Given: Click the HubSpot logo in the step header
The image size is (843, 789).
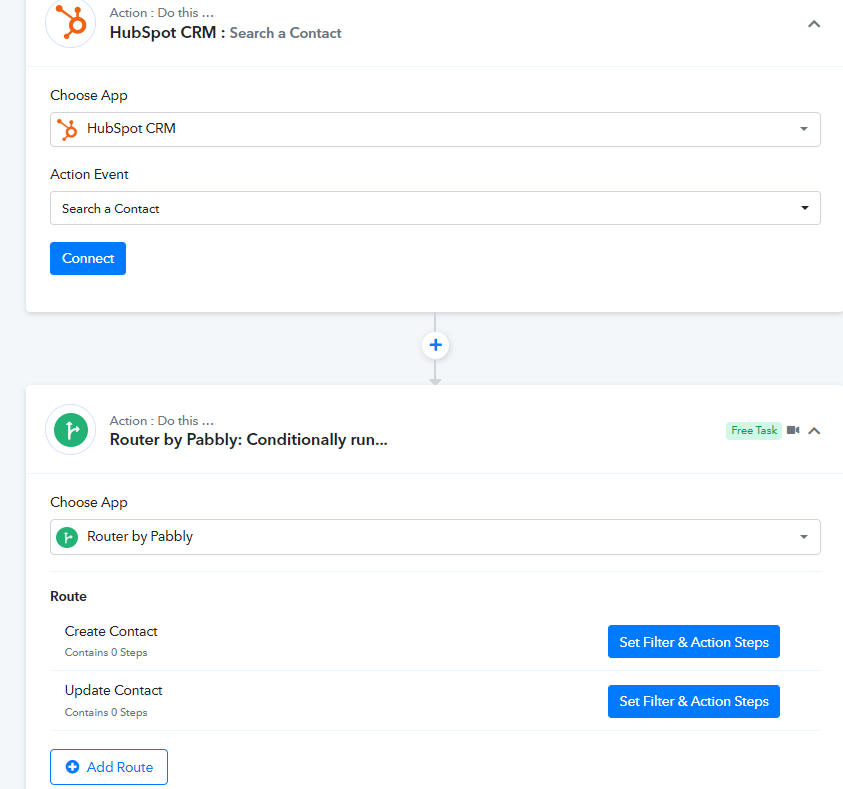Looking at the screenshot, I should 70,23.
